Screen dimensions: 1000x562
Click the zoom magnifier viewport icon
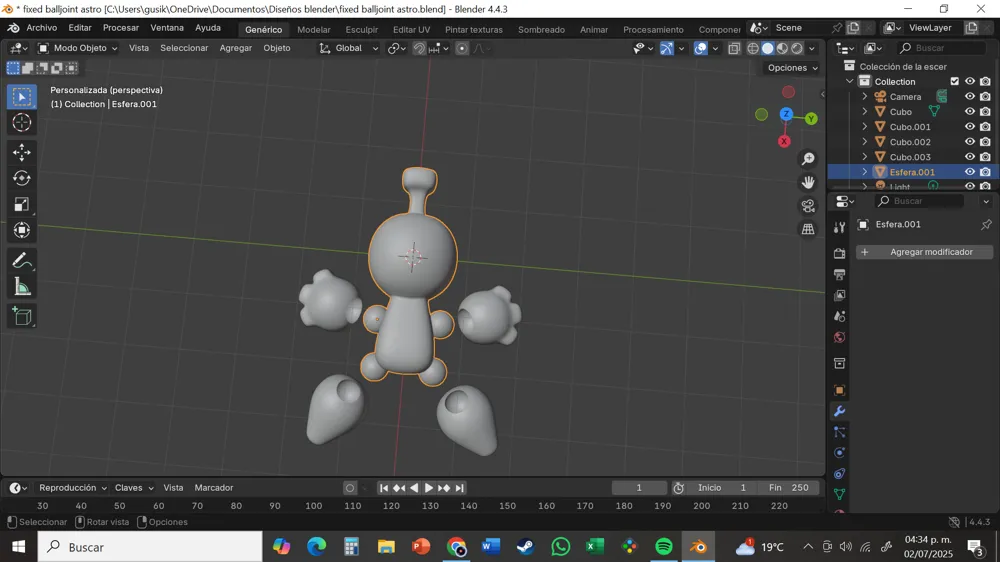[808, 158]
